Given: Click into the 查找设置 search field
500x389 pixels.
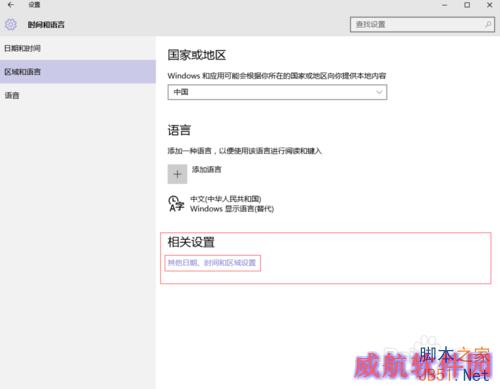Looking at the screenshot, I should tap(422, 24).
